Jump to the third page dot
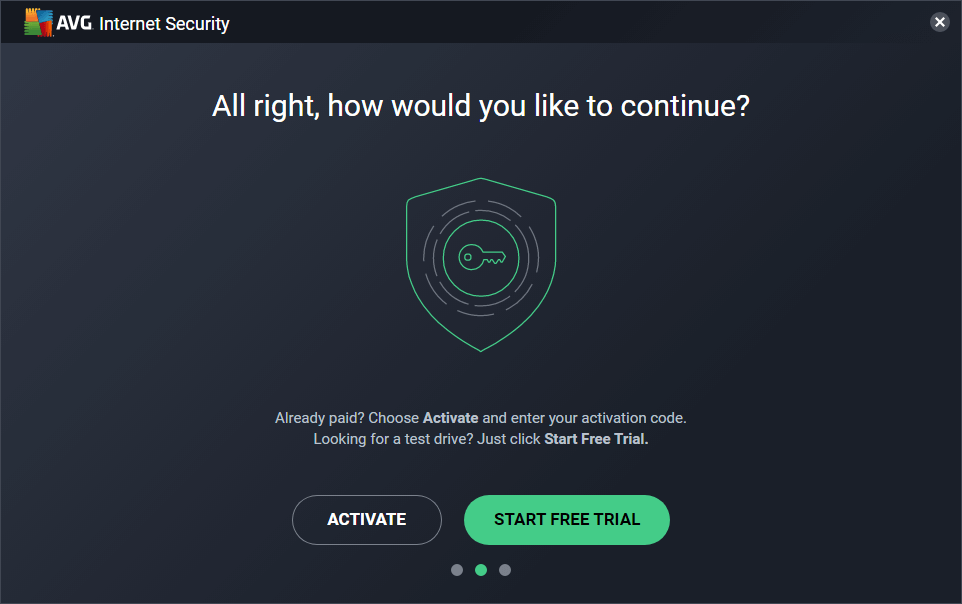The width and height of the screenshot is (962, 604). [505, 570]
